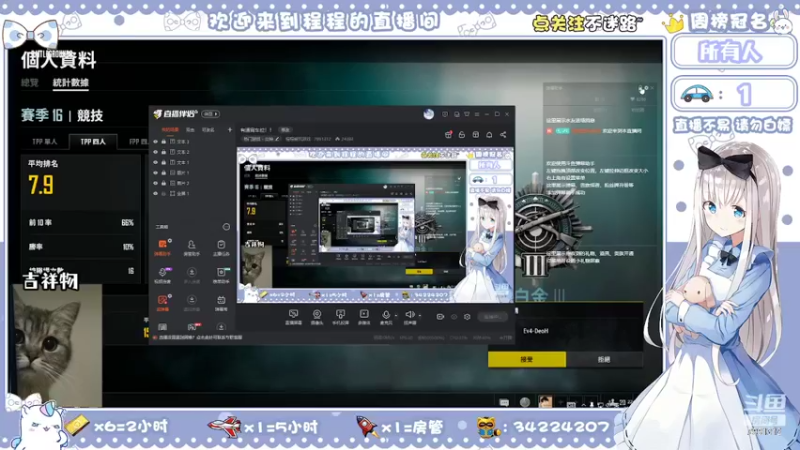The height and width of the screenshot is (450, 800).
Task: Open the orange tool in third toolbox row
Action: click(x=162, y=302)
